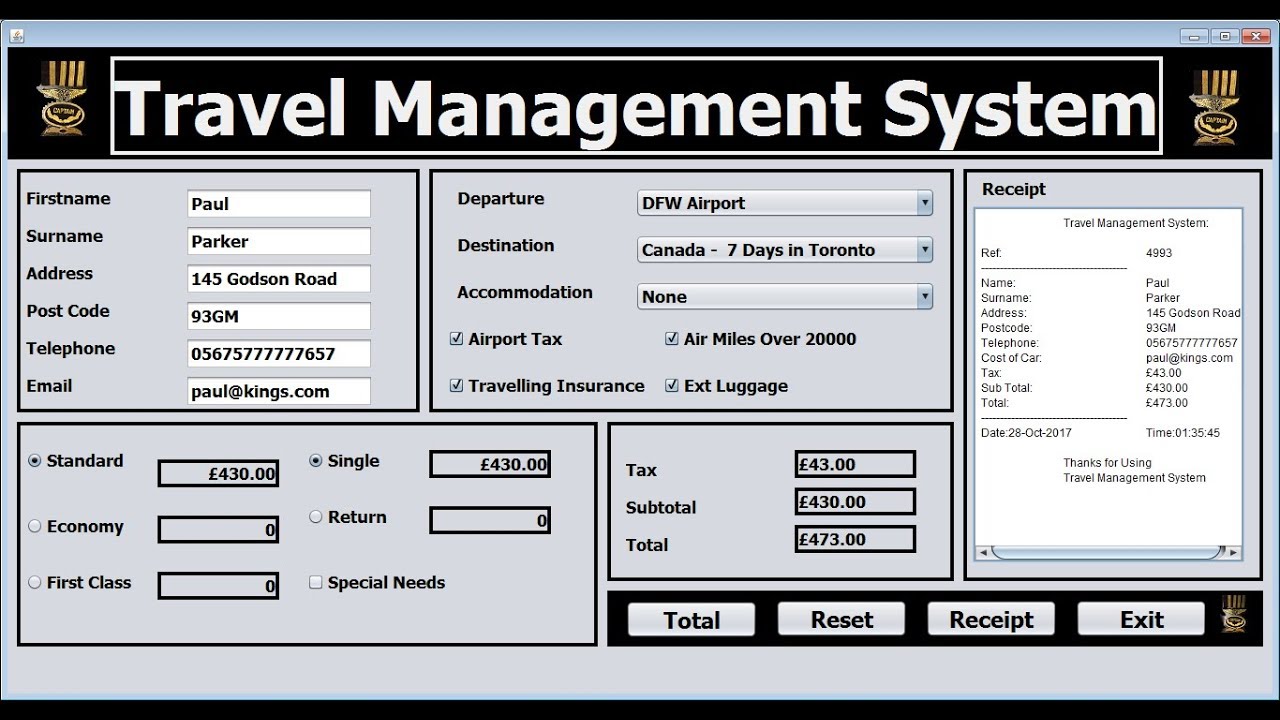Open the Destination dropdown showing Canada Toronto
This screenshot has height=720, width=1280.
pyautogui.click(x=785, y=250)
